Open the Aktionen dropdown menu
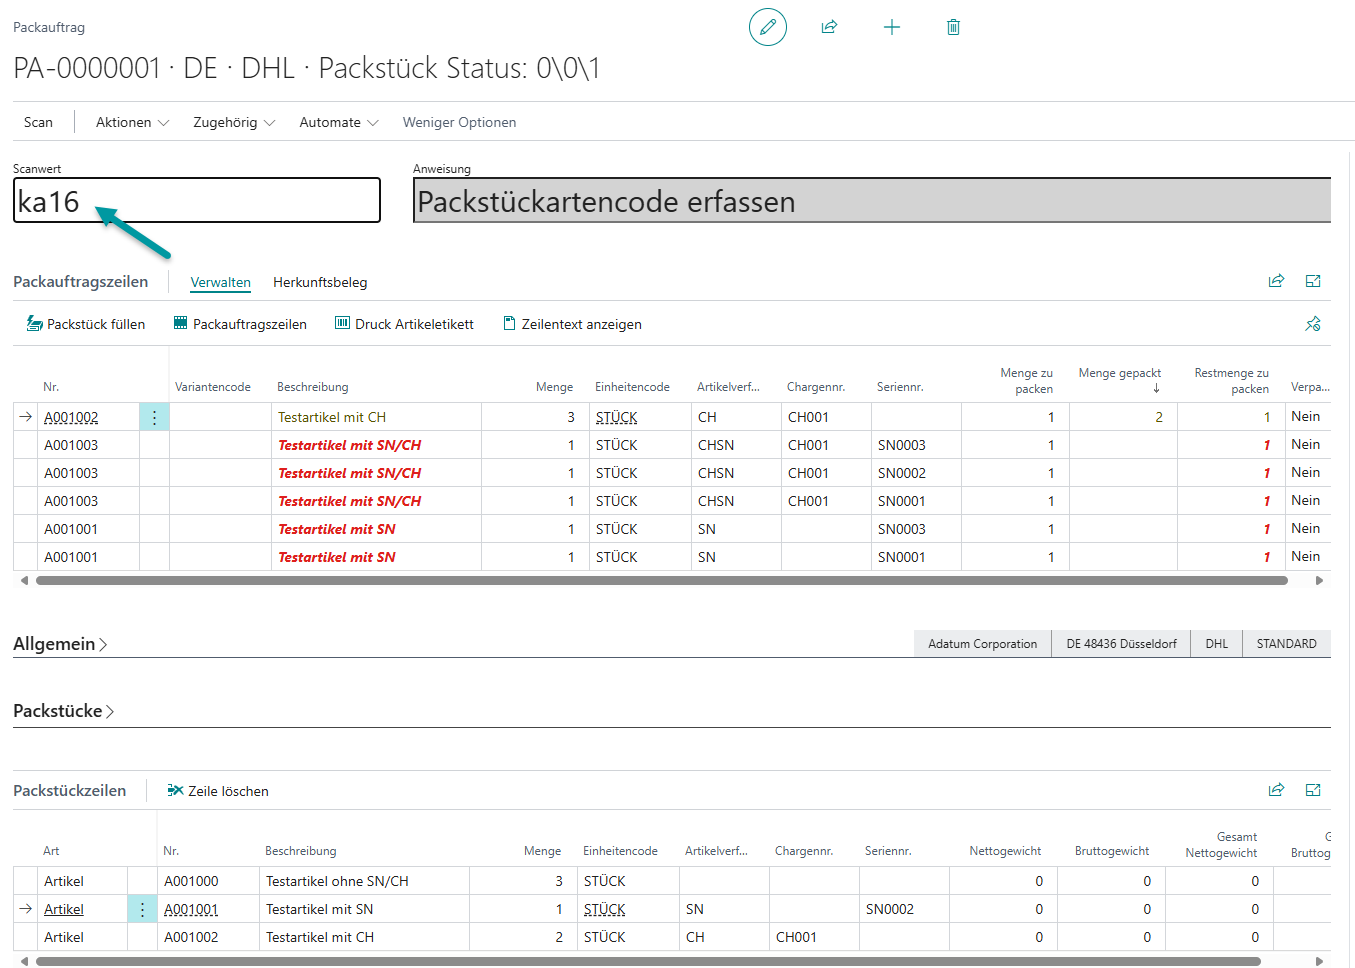The width and height of the screenshot is (1355, 968). coord(132,122)
